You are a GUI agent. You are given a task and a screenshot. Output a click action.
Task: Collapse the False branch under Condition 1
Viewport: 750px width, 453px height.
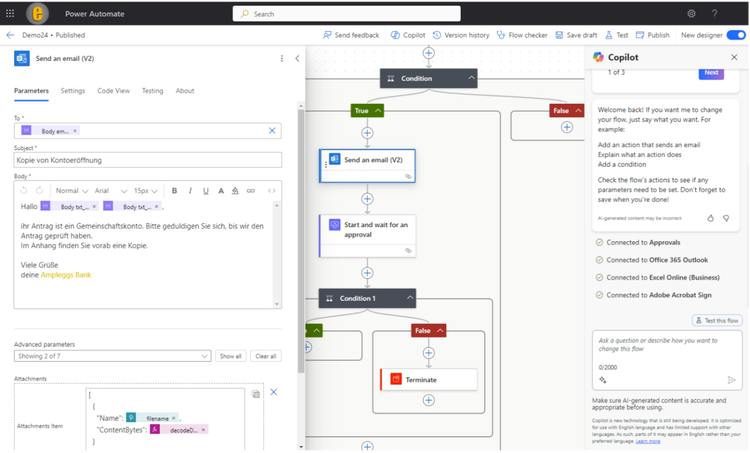pos(440,331)
